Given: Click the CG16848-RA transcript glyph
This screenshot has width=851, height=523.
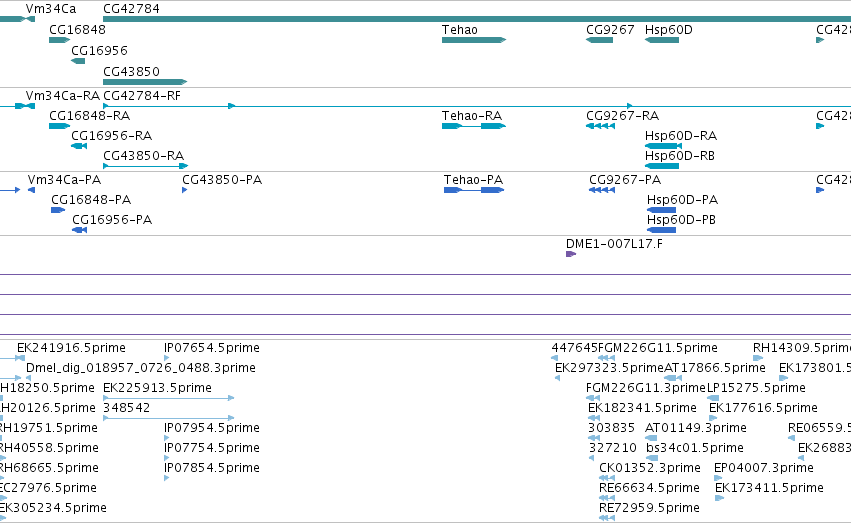Looking at the screenshot, I should coord(59,126).
